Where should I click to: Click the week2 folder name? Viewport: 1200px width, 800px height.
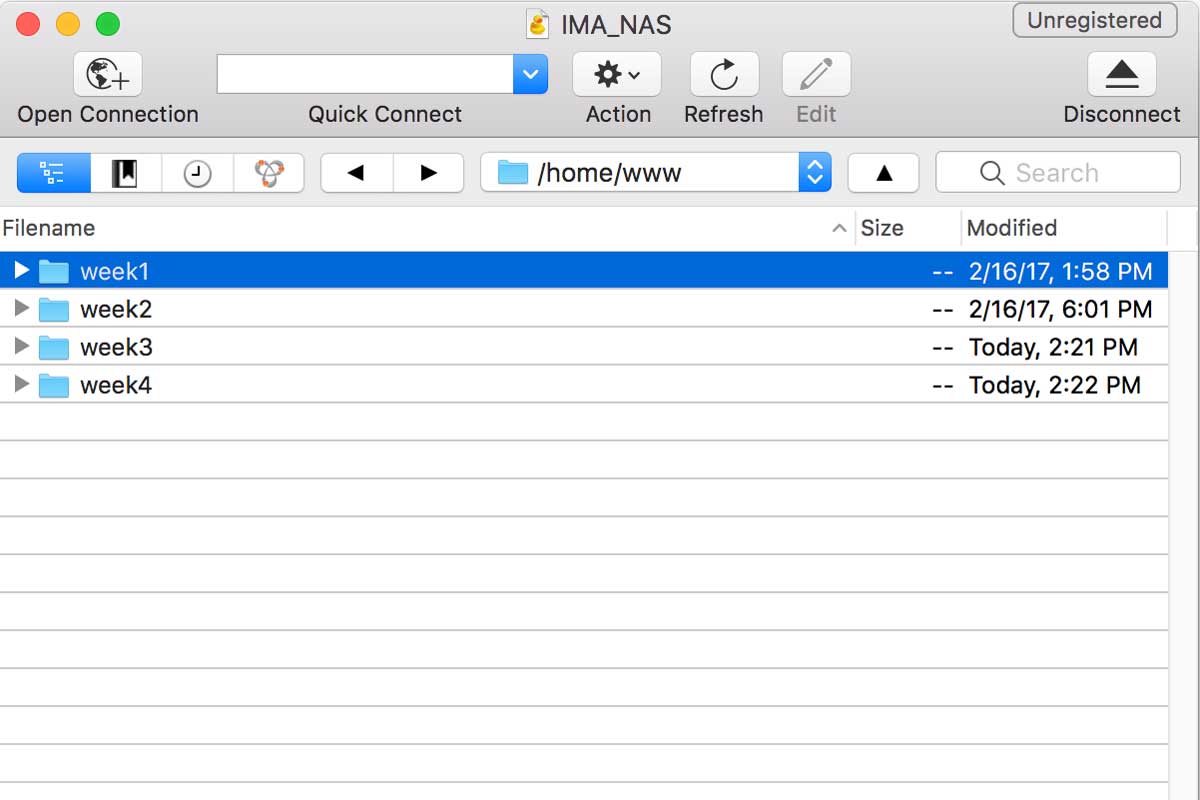tap(116, 309)
